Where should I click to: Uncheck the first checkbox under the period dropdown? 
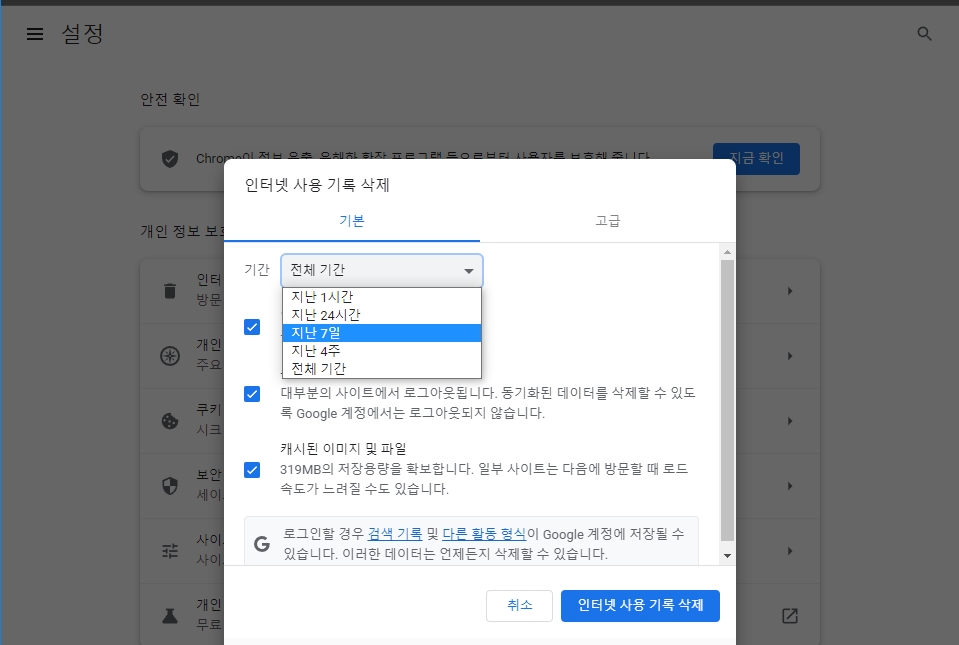(252, 327)
